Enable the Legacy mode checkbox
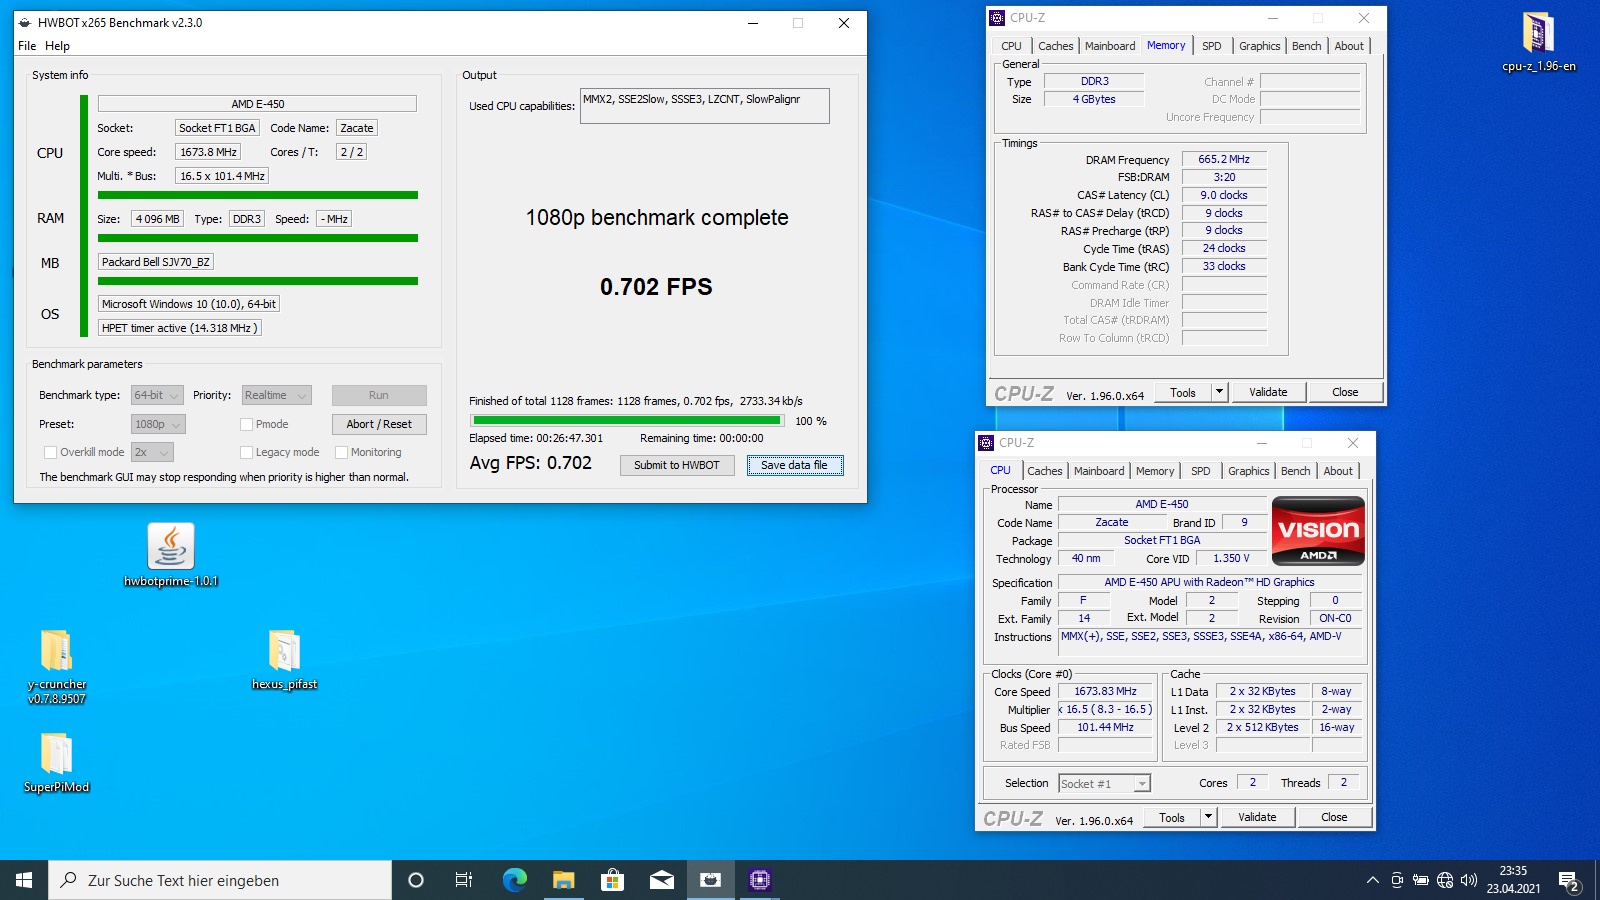 pos(246,452)
